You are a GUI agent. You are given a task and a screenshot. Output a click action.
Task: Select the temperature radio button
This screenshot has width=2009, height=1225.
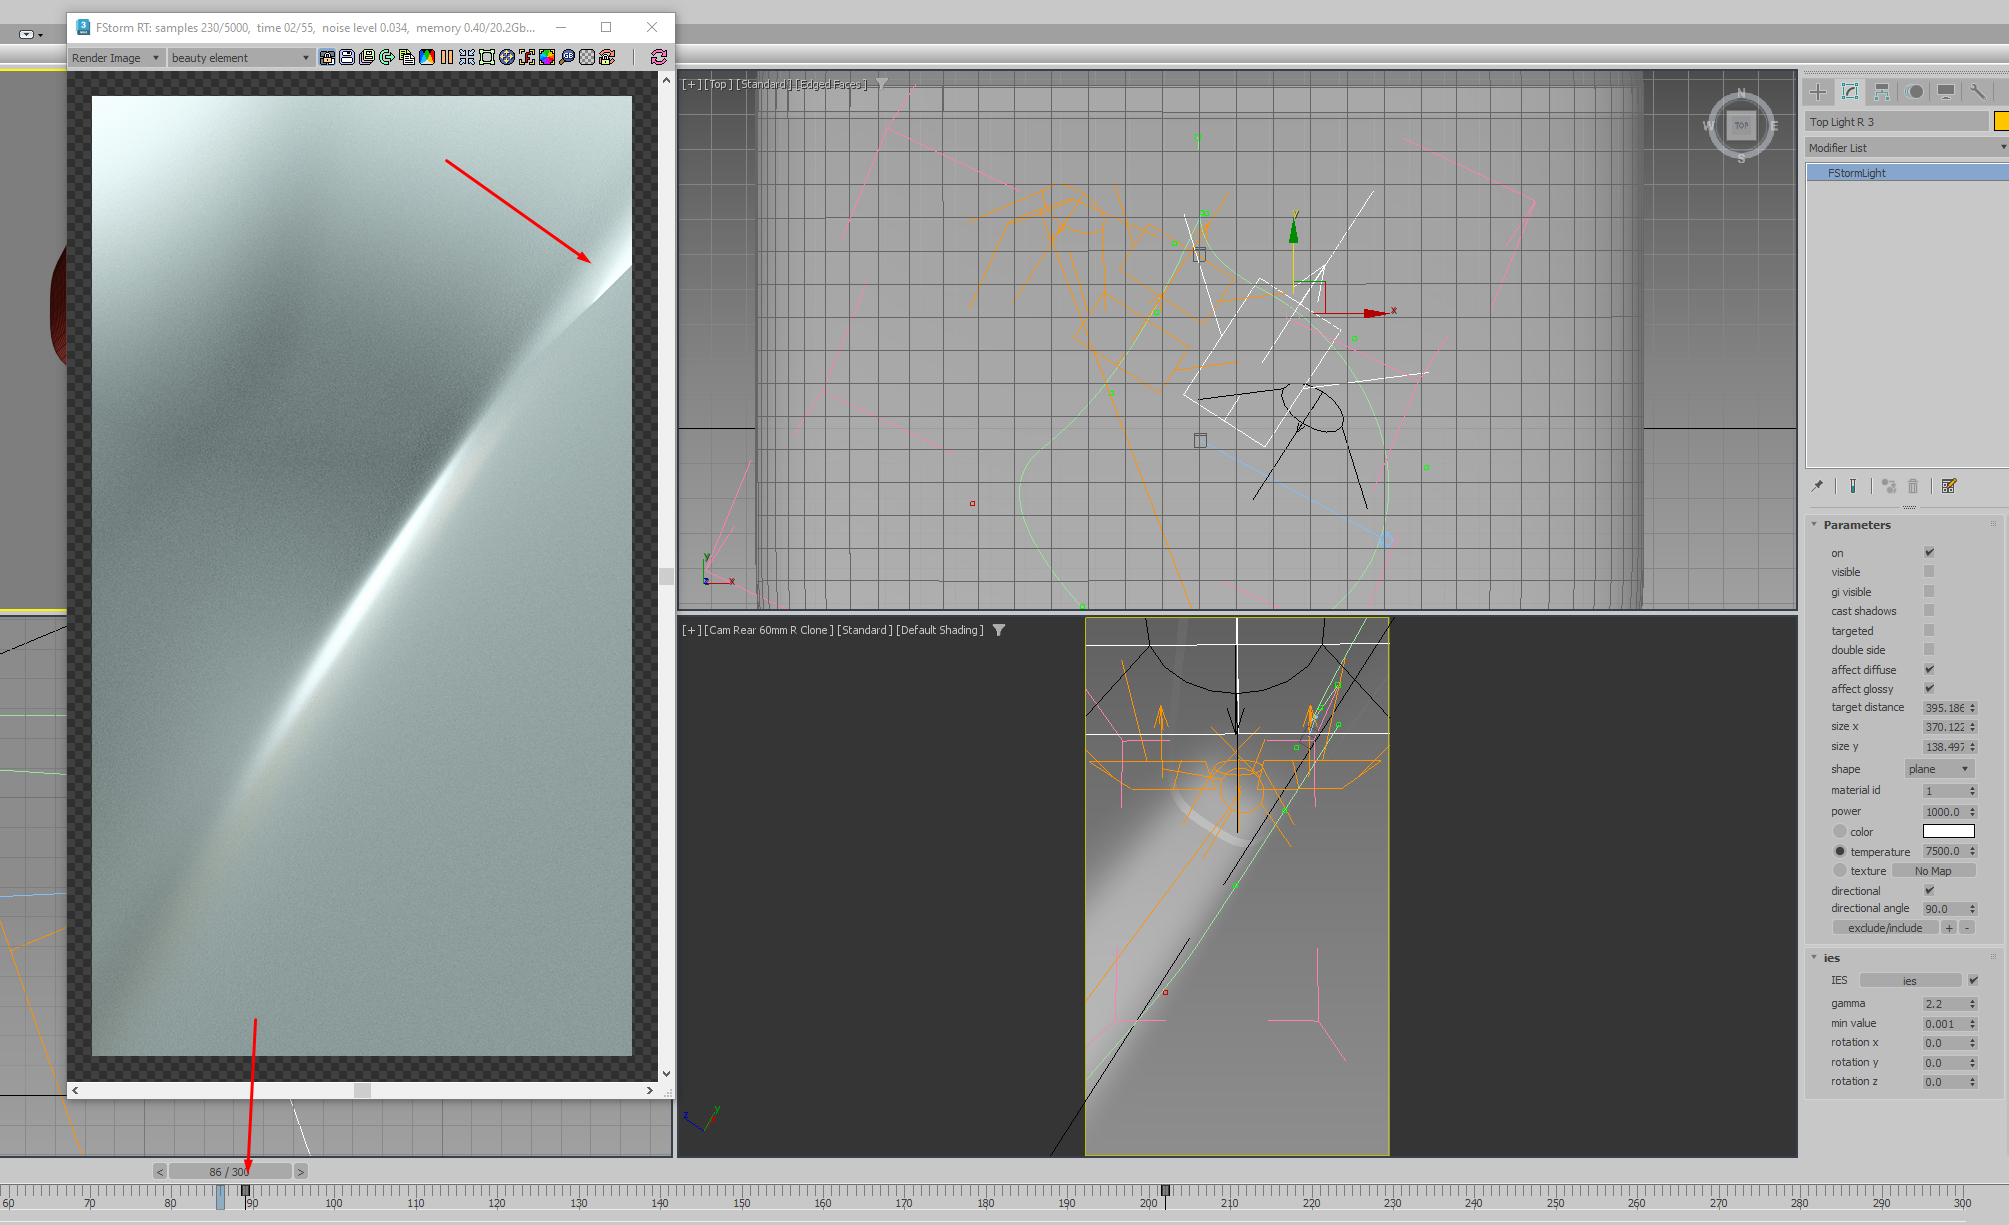(x=1840, y=851)
